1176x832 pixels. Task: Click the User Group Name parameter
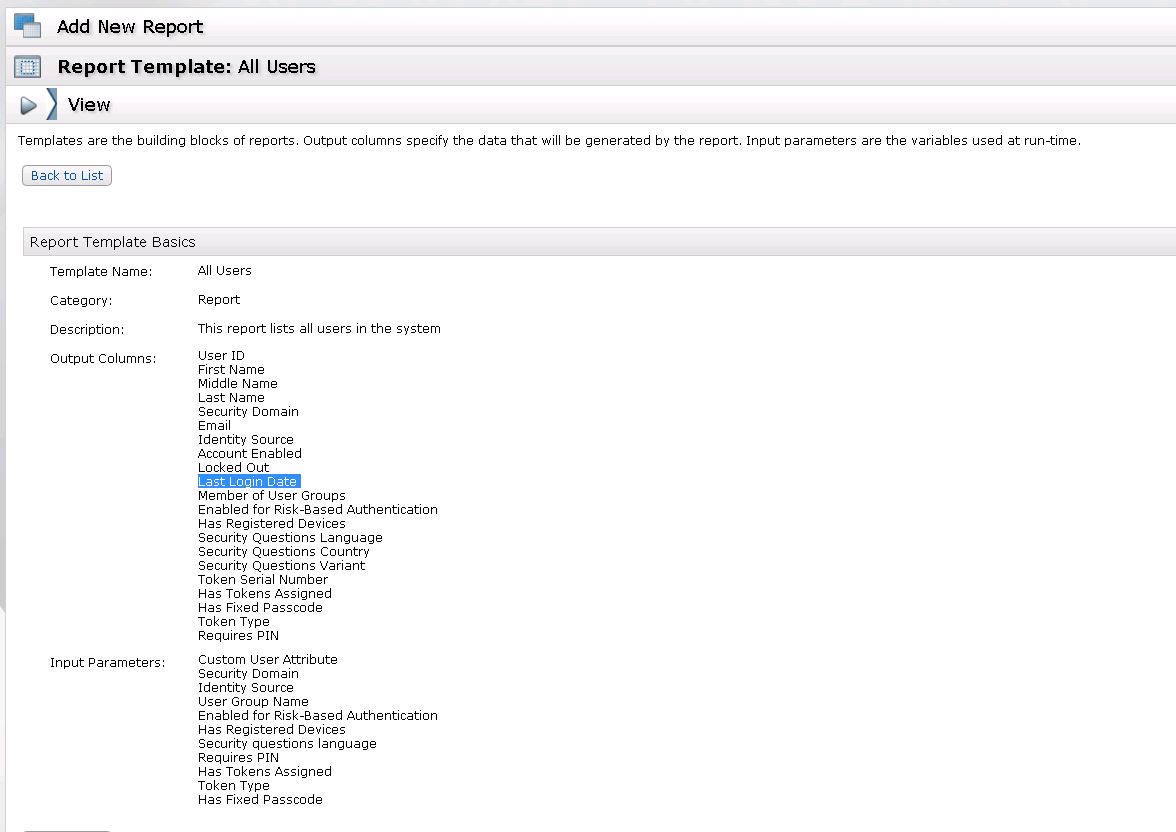253,702
